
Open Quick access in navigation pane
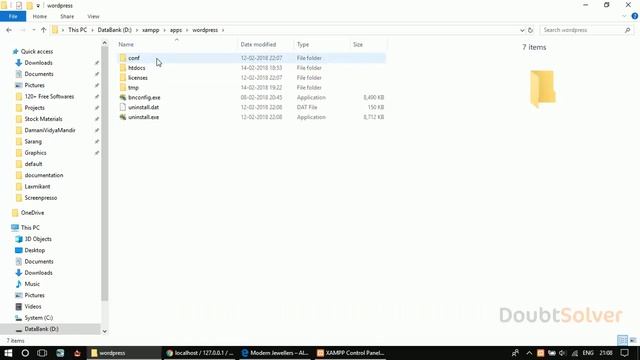tap(37, 51)
